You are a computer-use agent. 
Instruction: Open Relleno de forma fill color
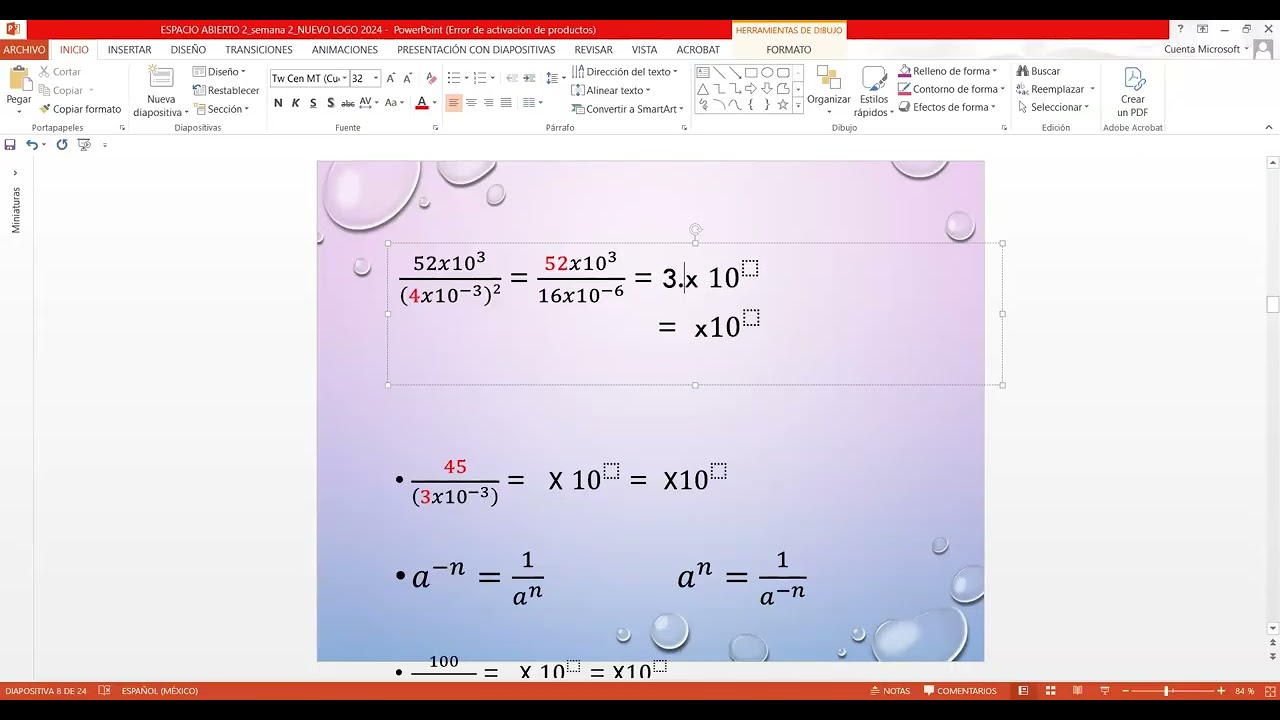pos(947,71)
